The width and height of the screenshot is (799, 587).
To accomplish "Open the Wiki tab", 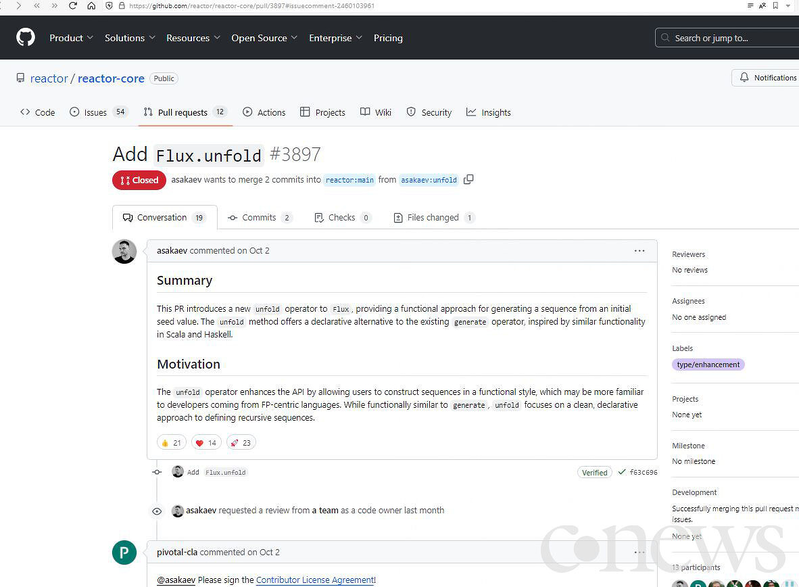I will (x=376, y=112).
